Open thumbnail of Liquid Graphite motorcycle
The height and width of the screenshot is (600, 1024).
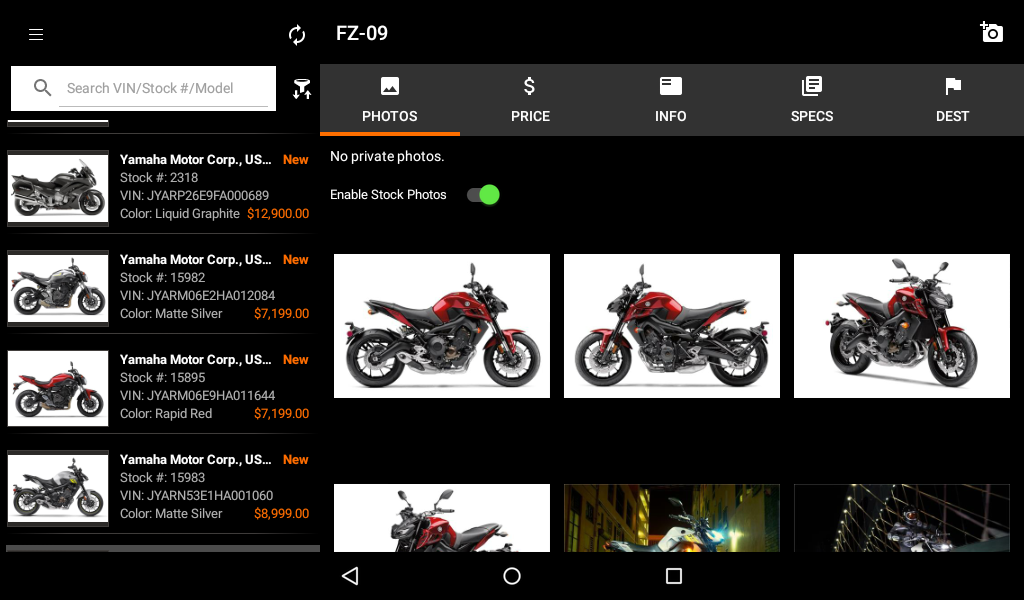pyautogui.click(x=58, y=189)
